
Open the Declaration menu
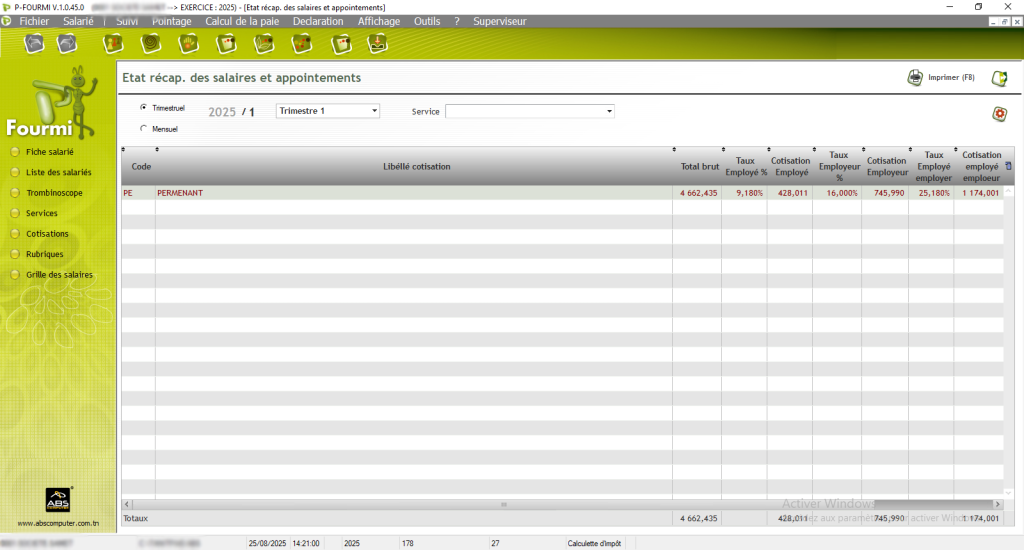click(x=317, y=21)
